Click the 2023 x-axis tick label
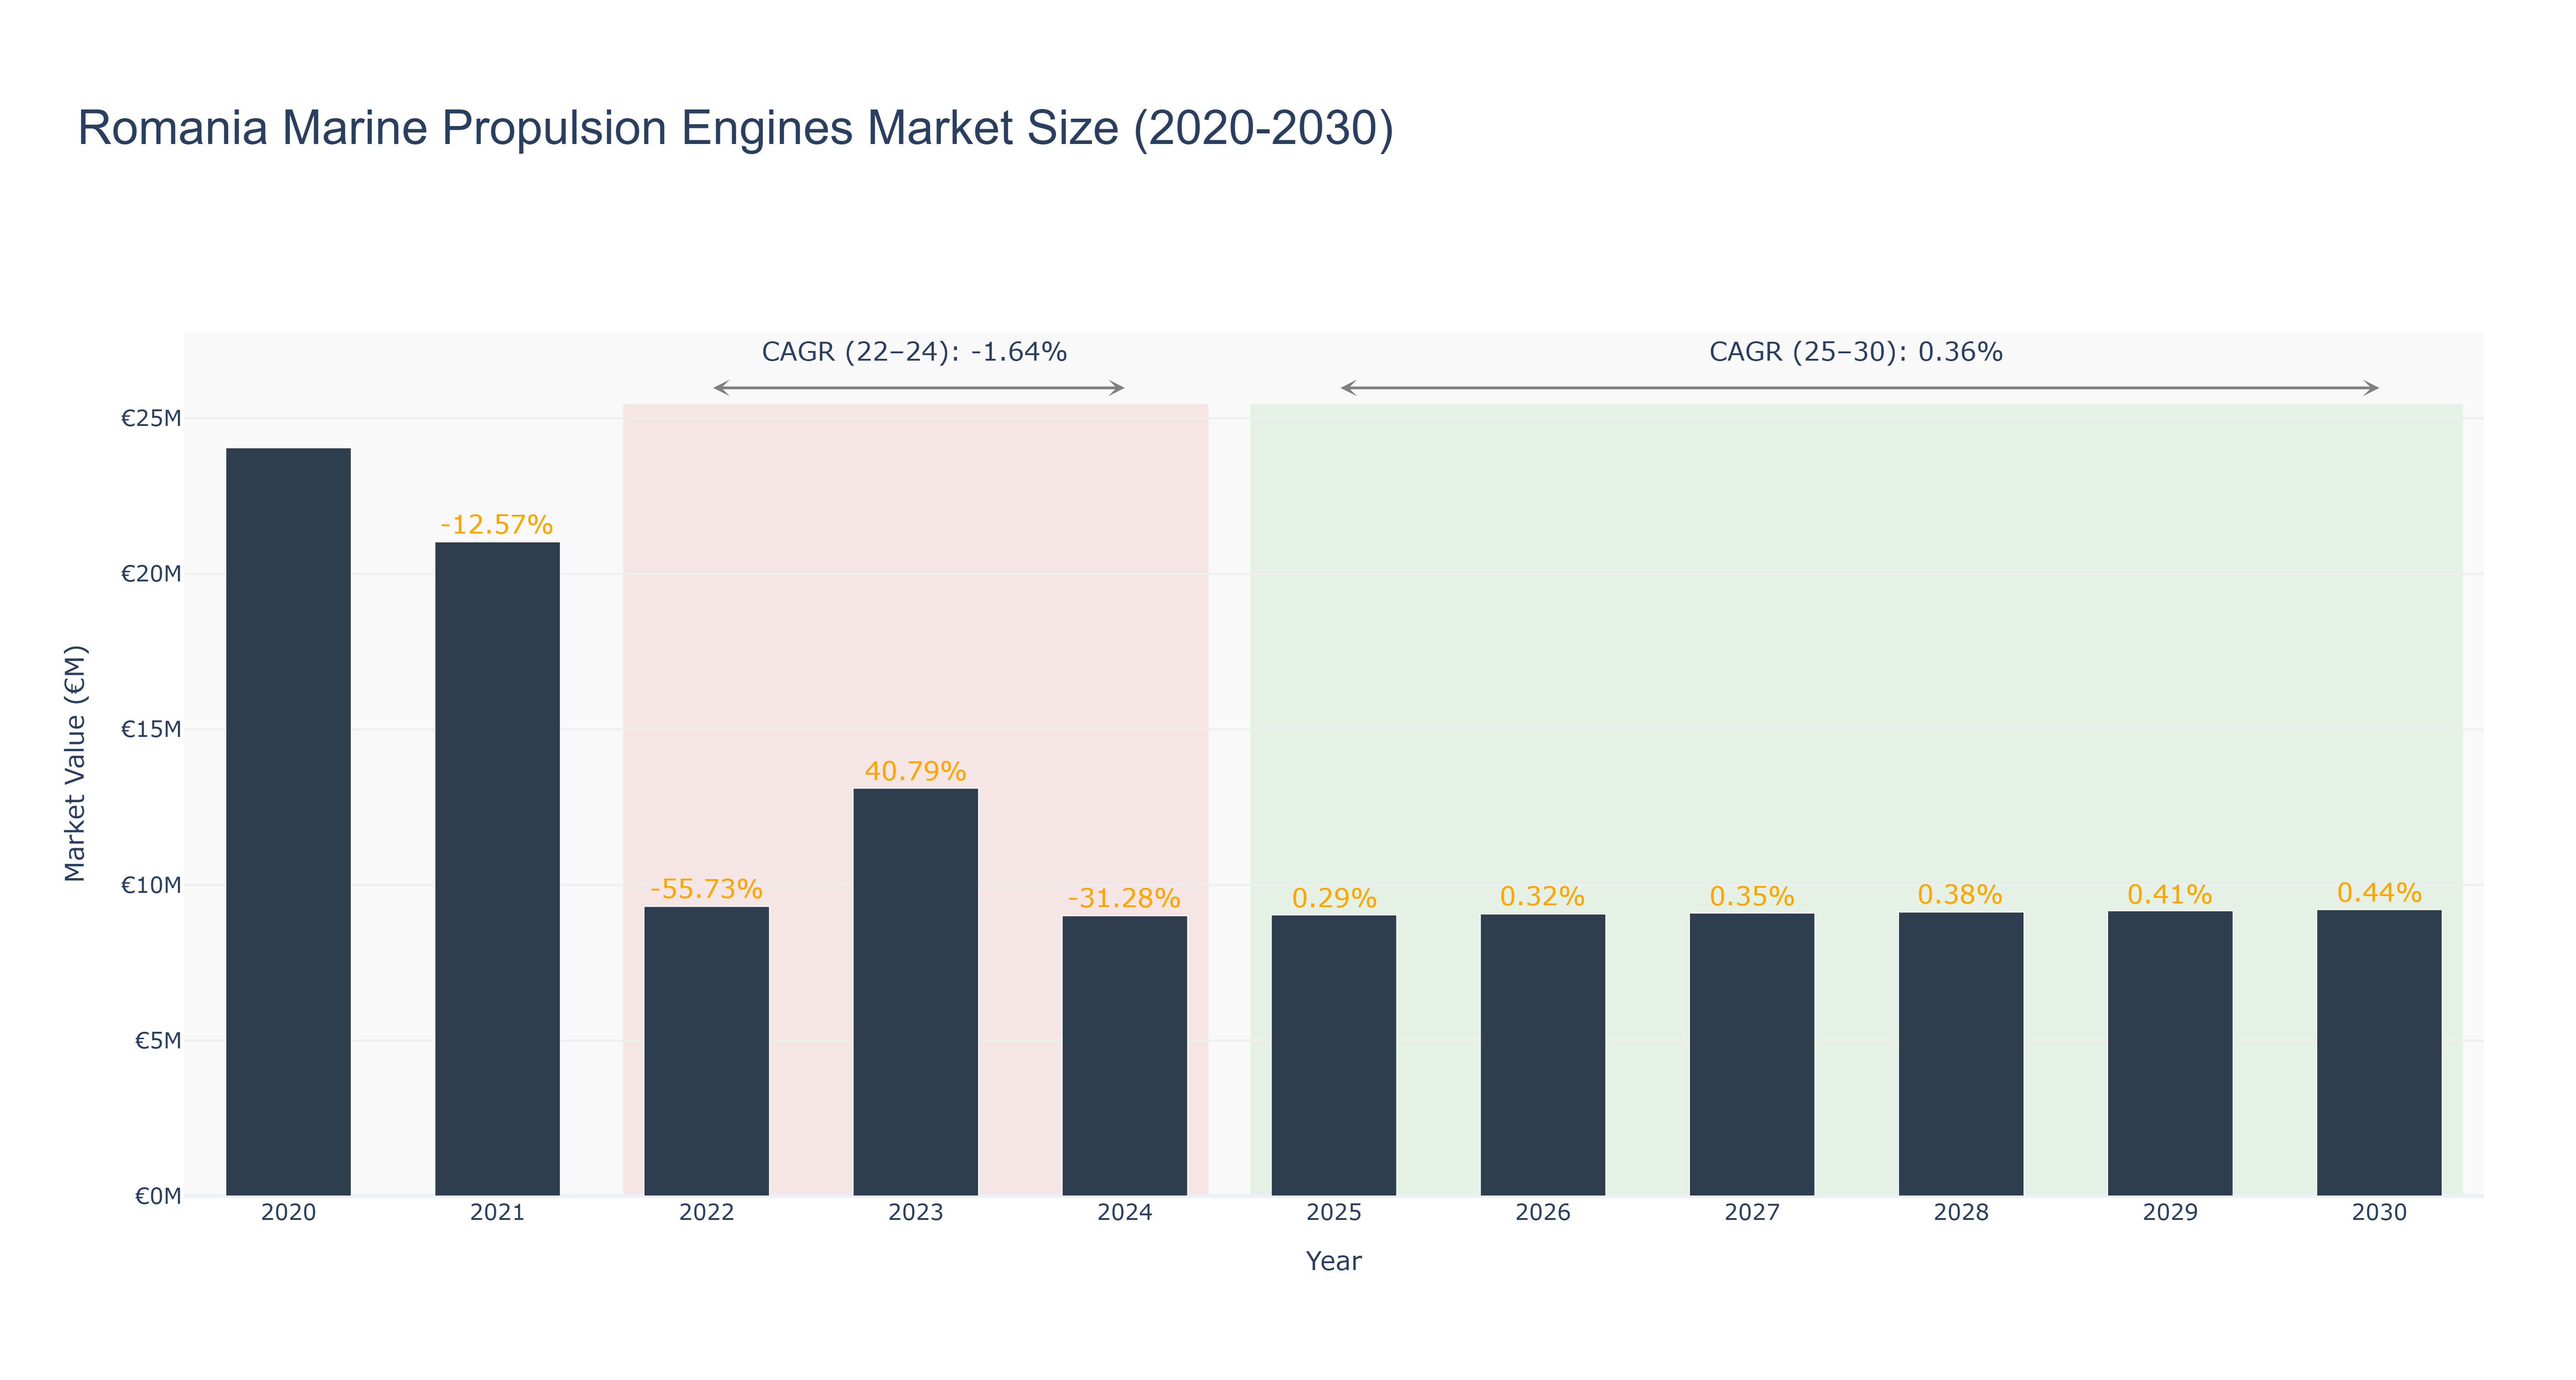2576x1380 pixels. tap(915, 1212)
